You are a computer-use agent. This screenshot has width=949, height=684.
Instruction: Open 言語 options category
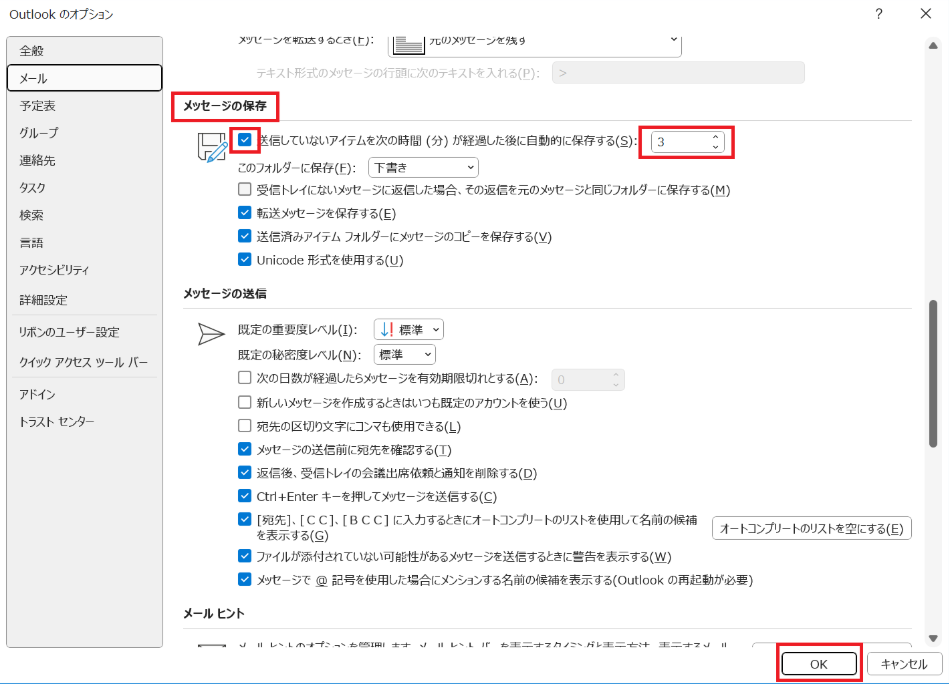click(84, 243)
